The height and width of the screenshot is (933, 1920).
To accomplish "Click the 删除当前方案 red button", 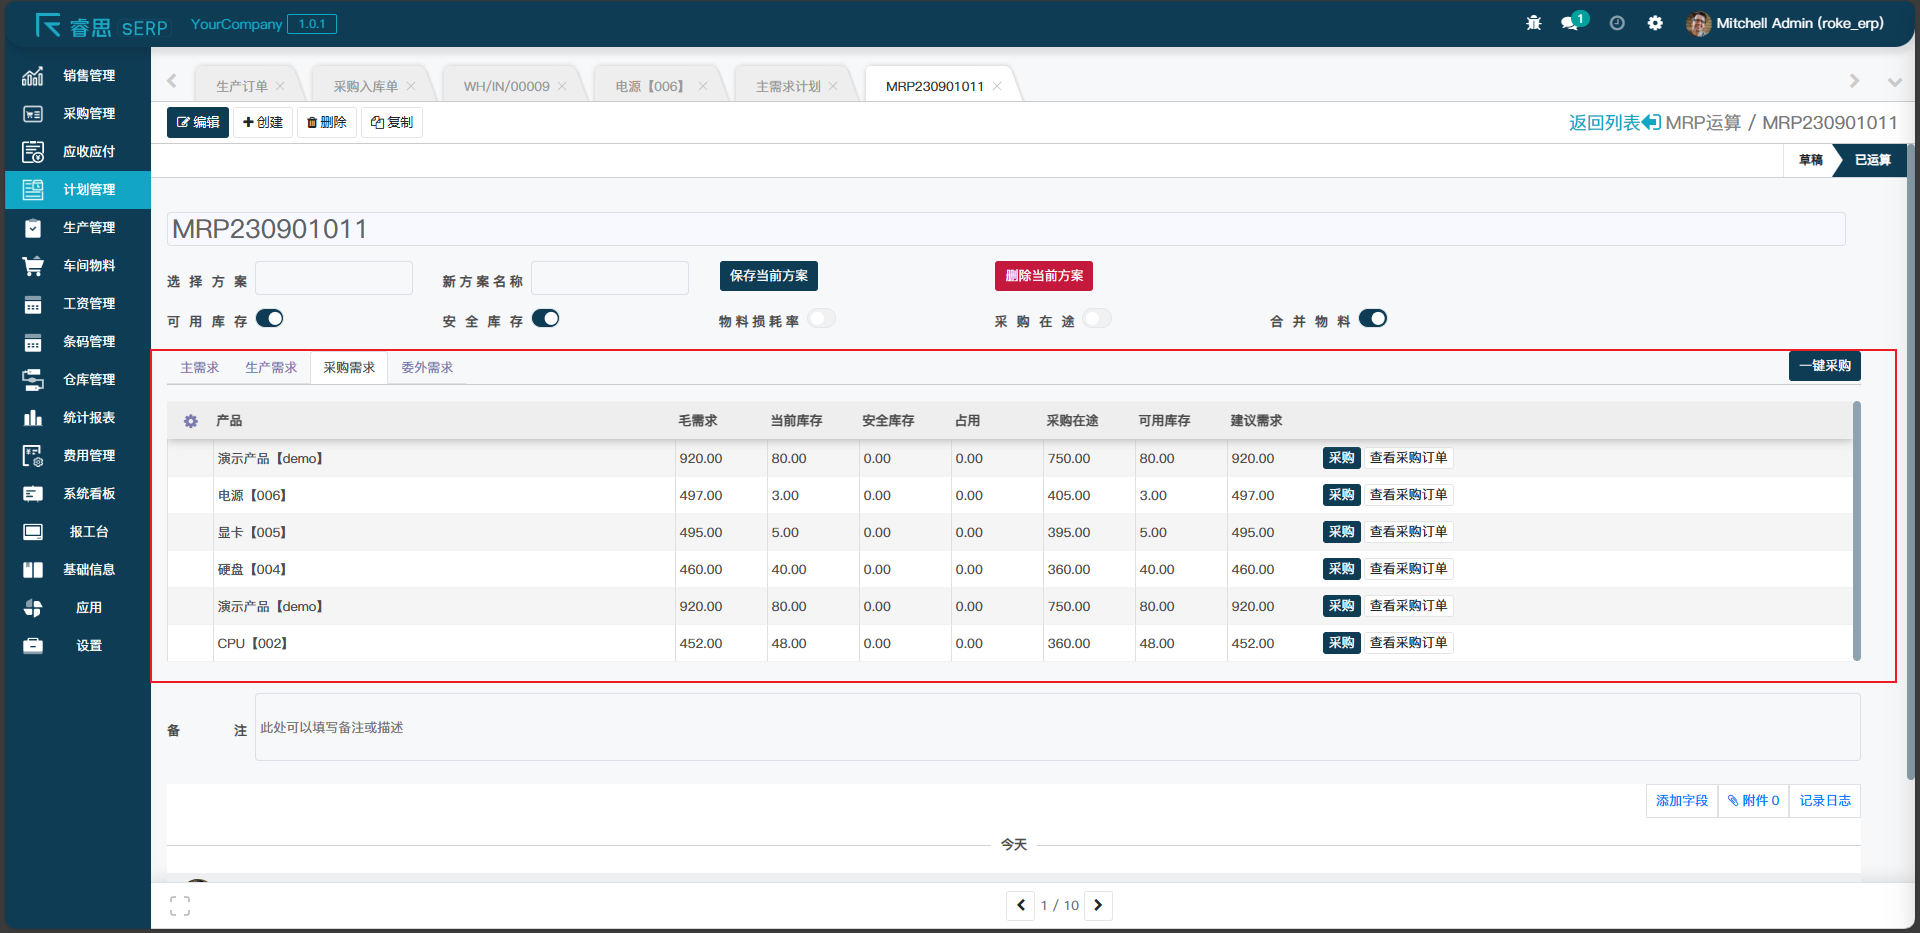I will (1043, 276).
